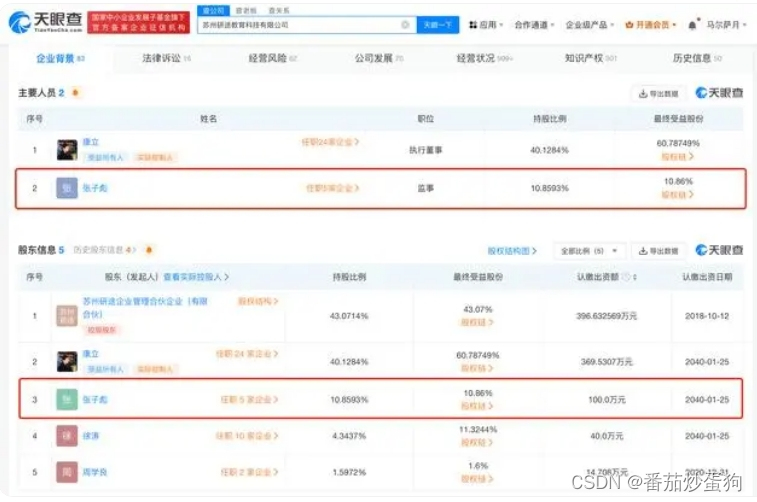Click 张子彪's green avatar in shareholder table
This screenshot has height=502, width=757.
pyautogui.click(x=67, y=400)
